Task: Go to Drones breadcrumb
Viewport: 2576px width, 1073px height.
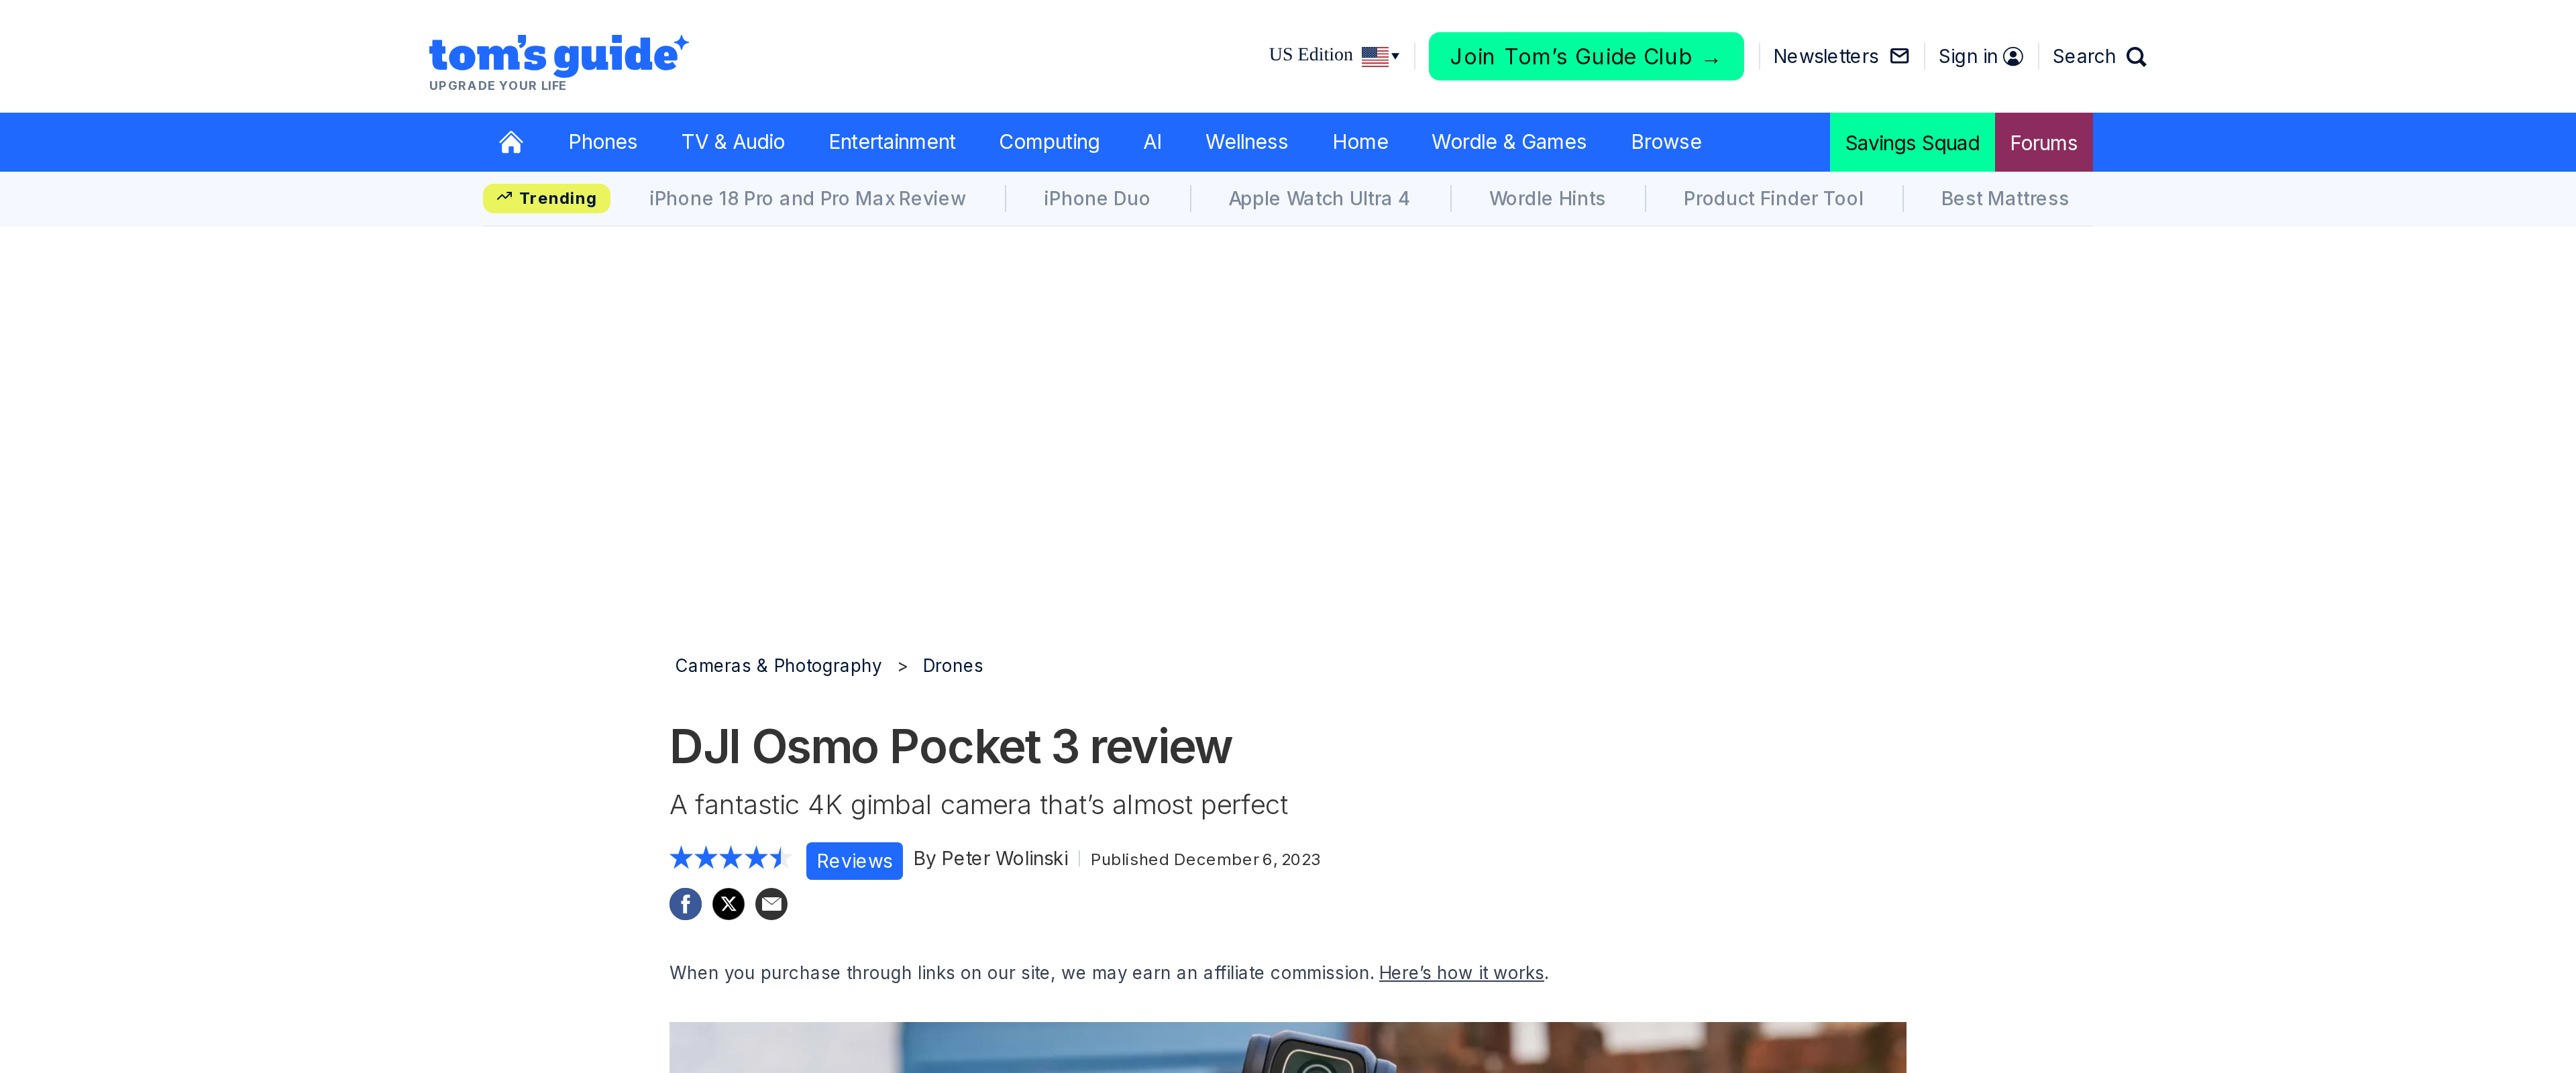Action: (953, 666)
